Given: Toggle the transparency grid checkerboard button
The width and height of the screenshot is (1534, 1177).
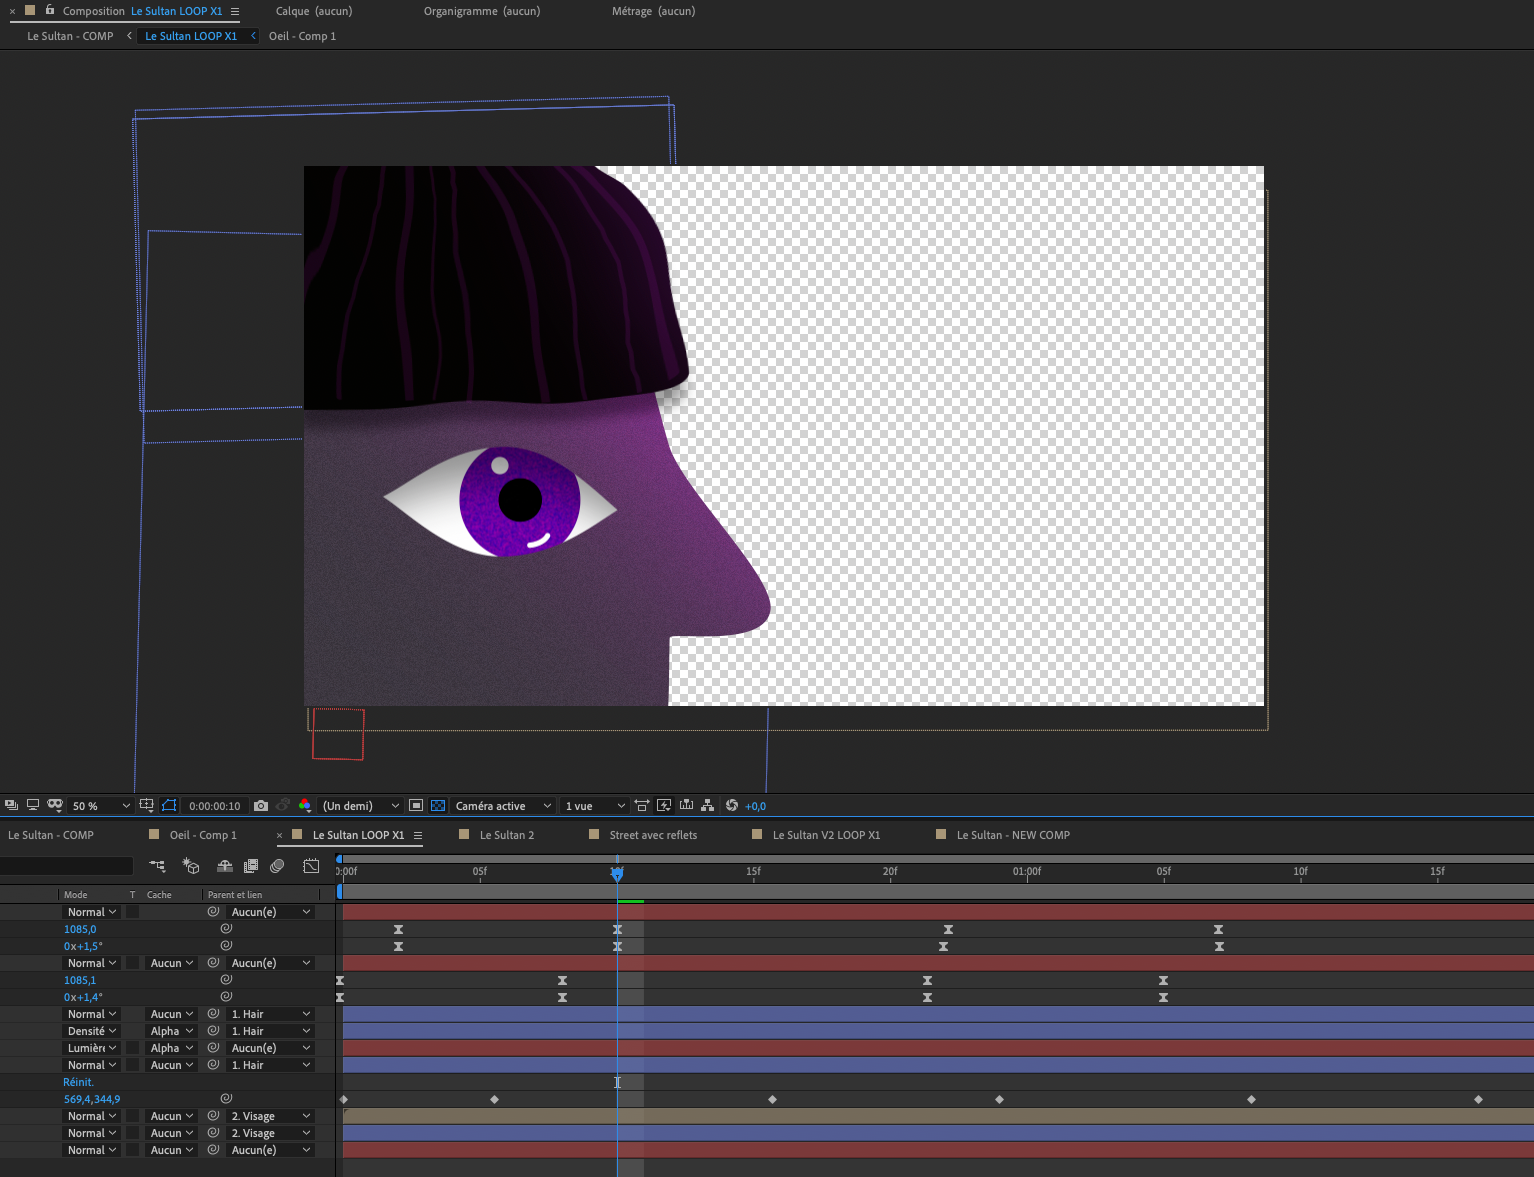Looking at the screenshot, I should coord(438,805).
